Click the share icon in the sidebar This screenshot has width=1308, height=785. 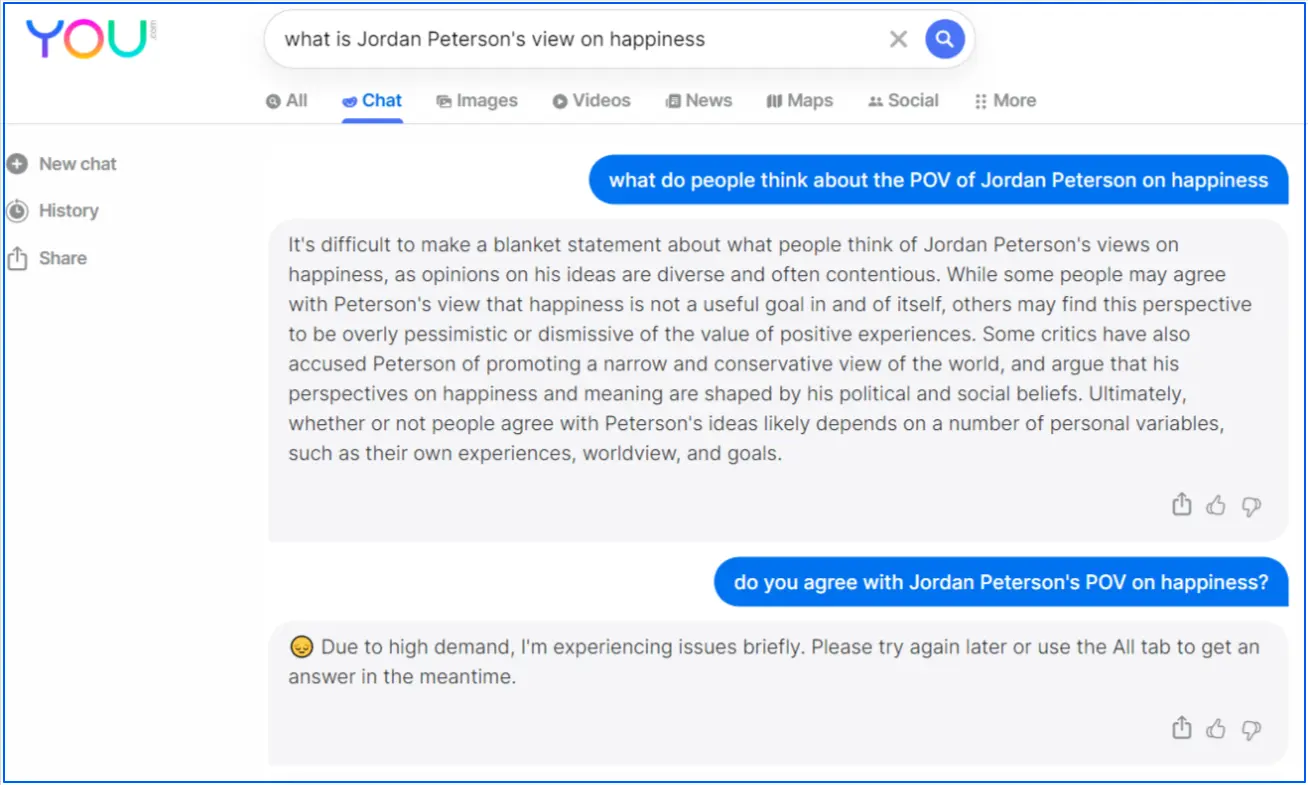click(17, 258)
